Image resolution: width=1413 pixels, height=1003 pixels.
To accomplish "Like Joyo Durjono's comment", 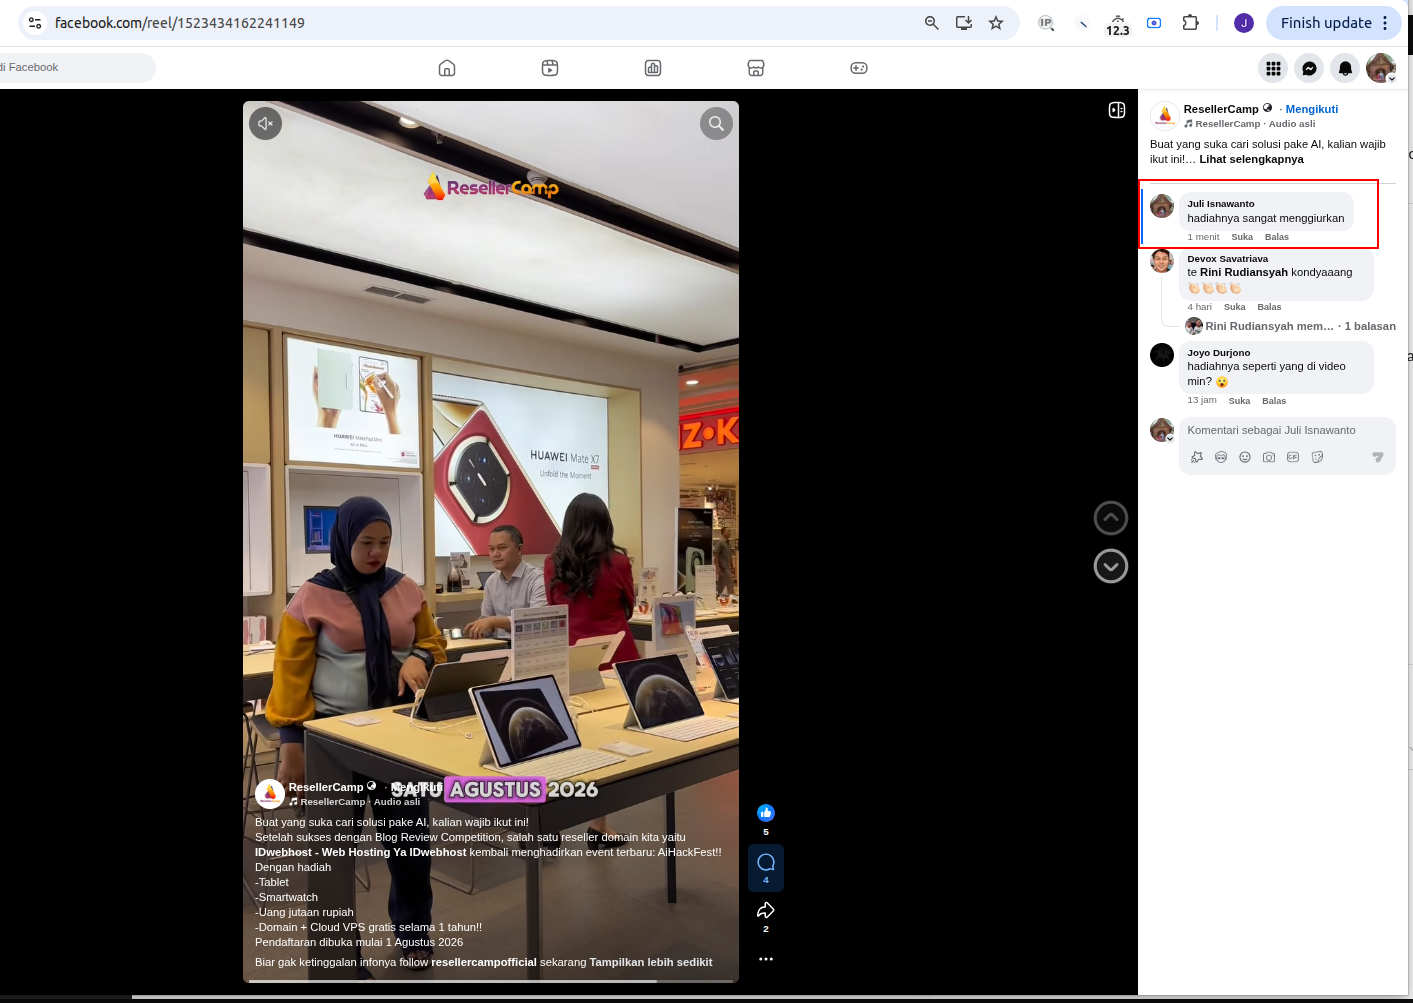I will click(1239, 401).
